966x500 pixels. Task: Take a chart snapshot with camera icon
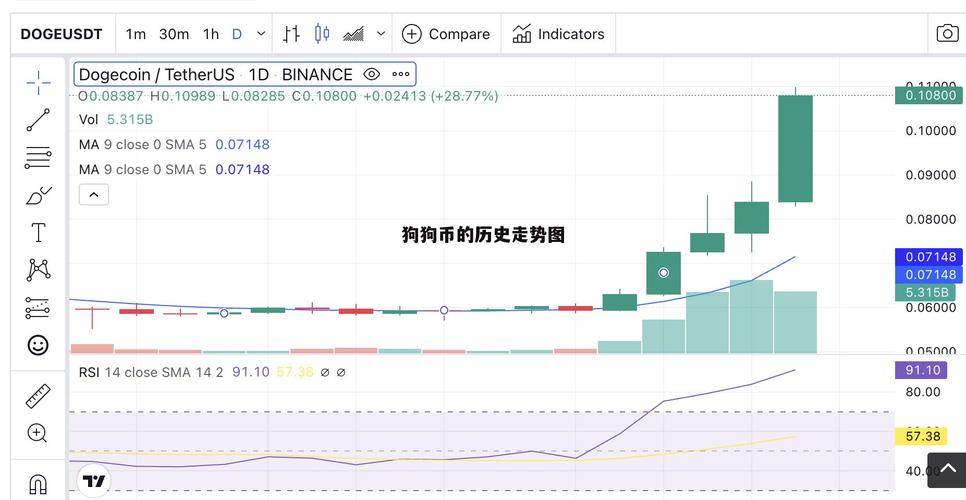point(947,33)
